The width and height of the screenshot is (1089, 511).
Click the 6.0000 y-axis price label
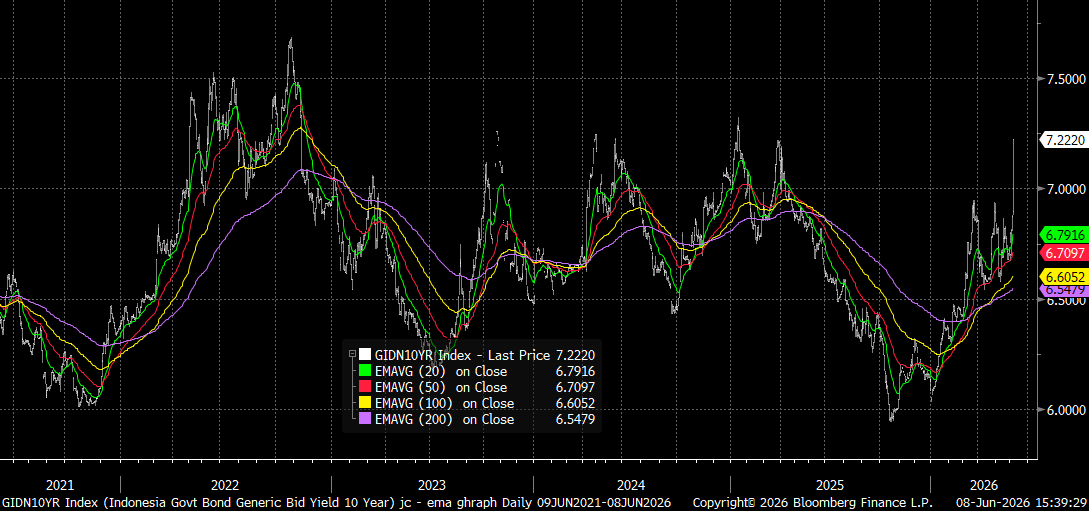[1066, 410]
